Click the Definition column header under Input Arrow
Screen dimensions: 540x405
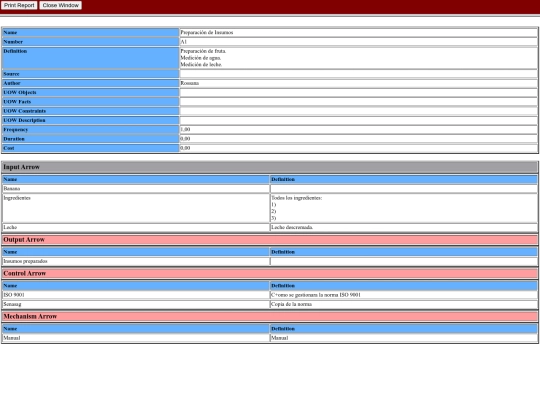point(404,179)
